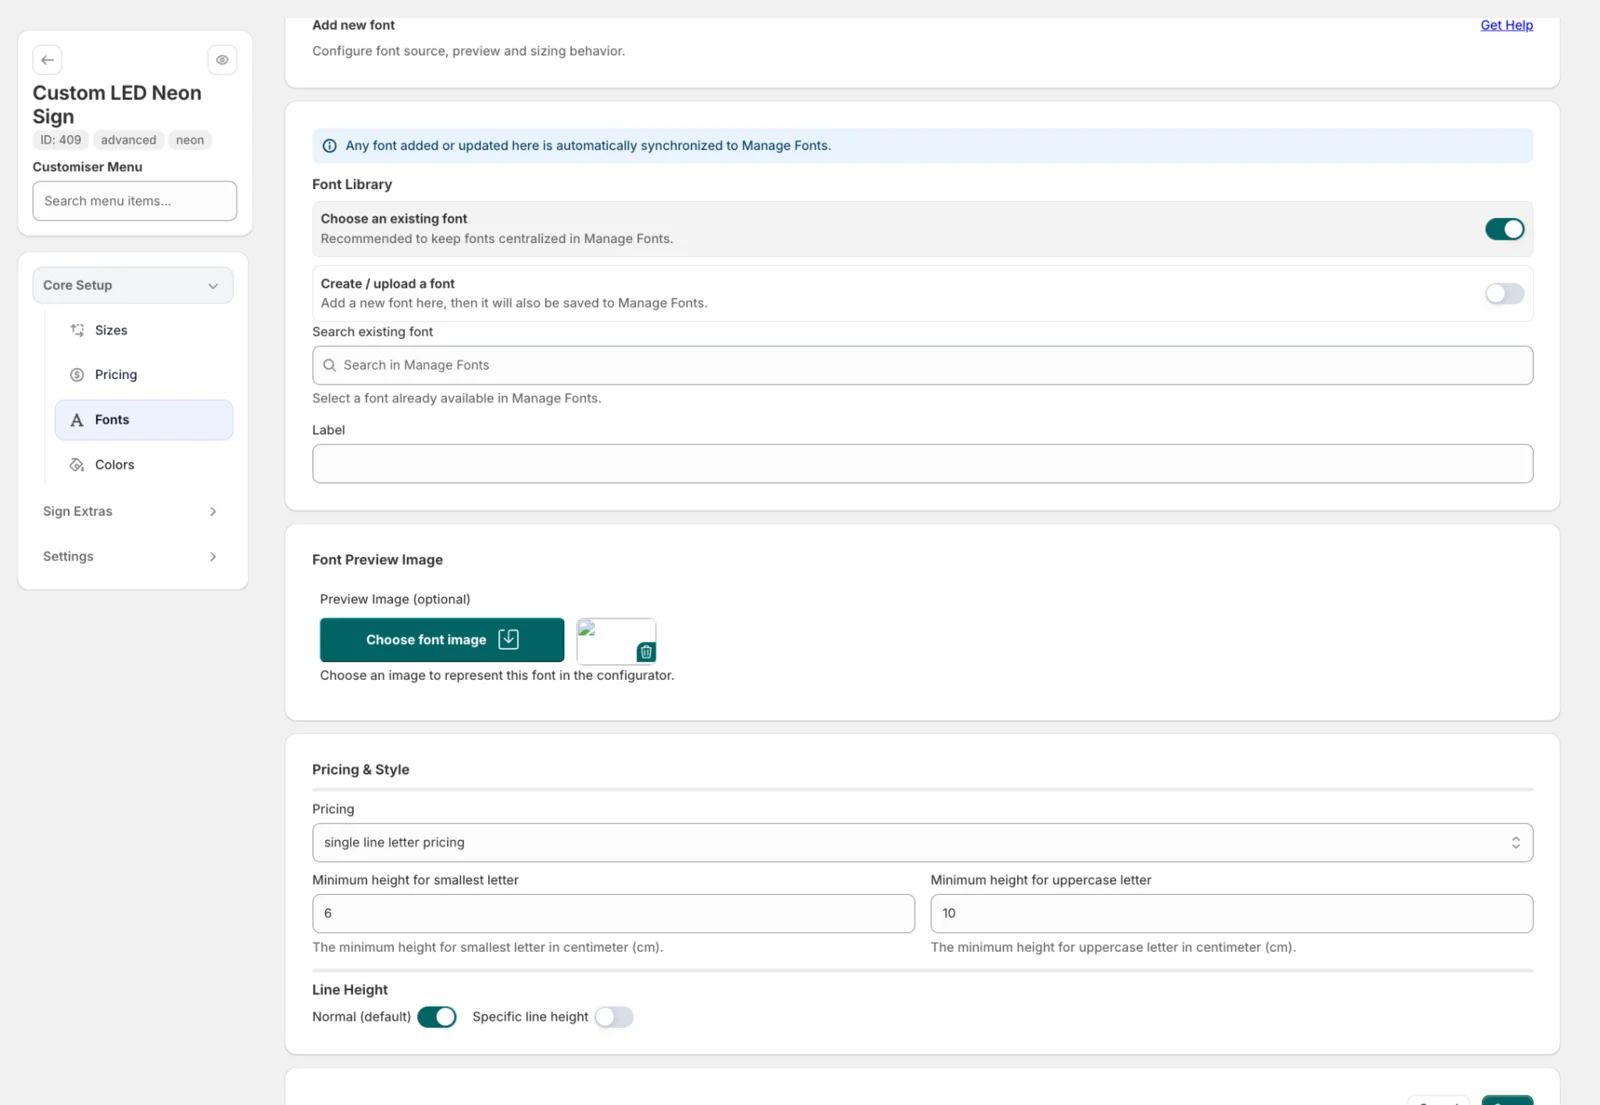Toggle Normal (default) line height switch
The width and height of the screenshot is (1600, 1105).
pyautogui.click(x=437, y=1017)
